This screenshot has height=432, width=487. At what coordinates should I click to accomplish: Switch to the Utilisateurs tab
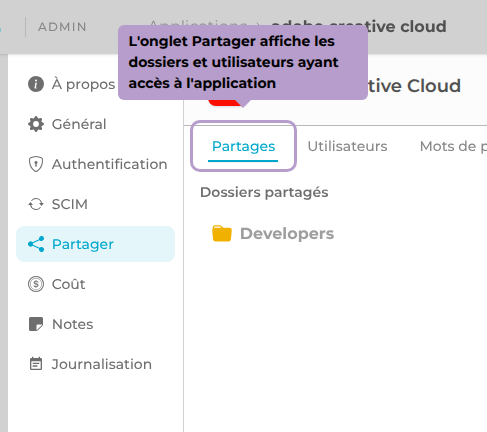tap(347, 146)
